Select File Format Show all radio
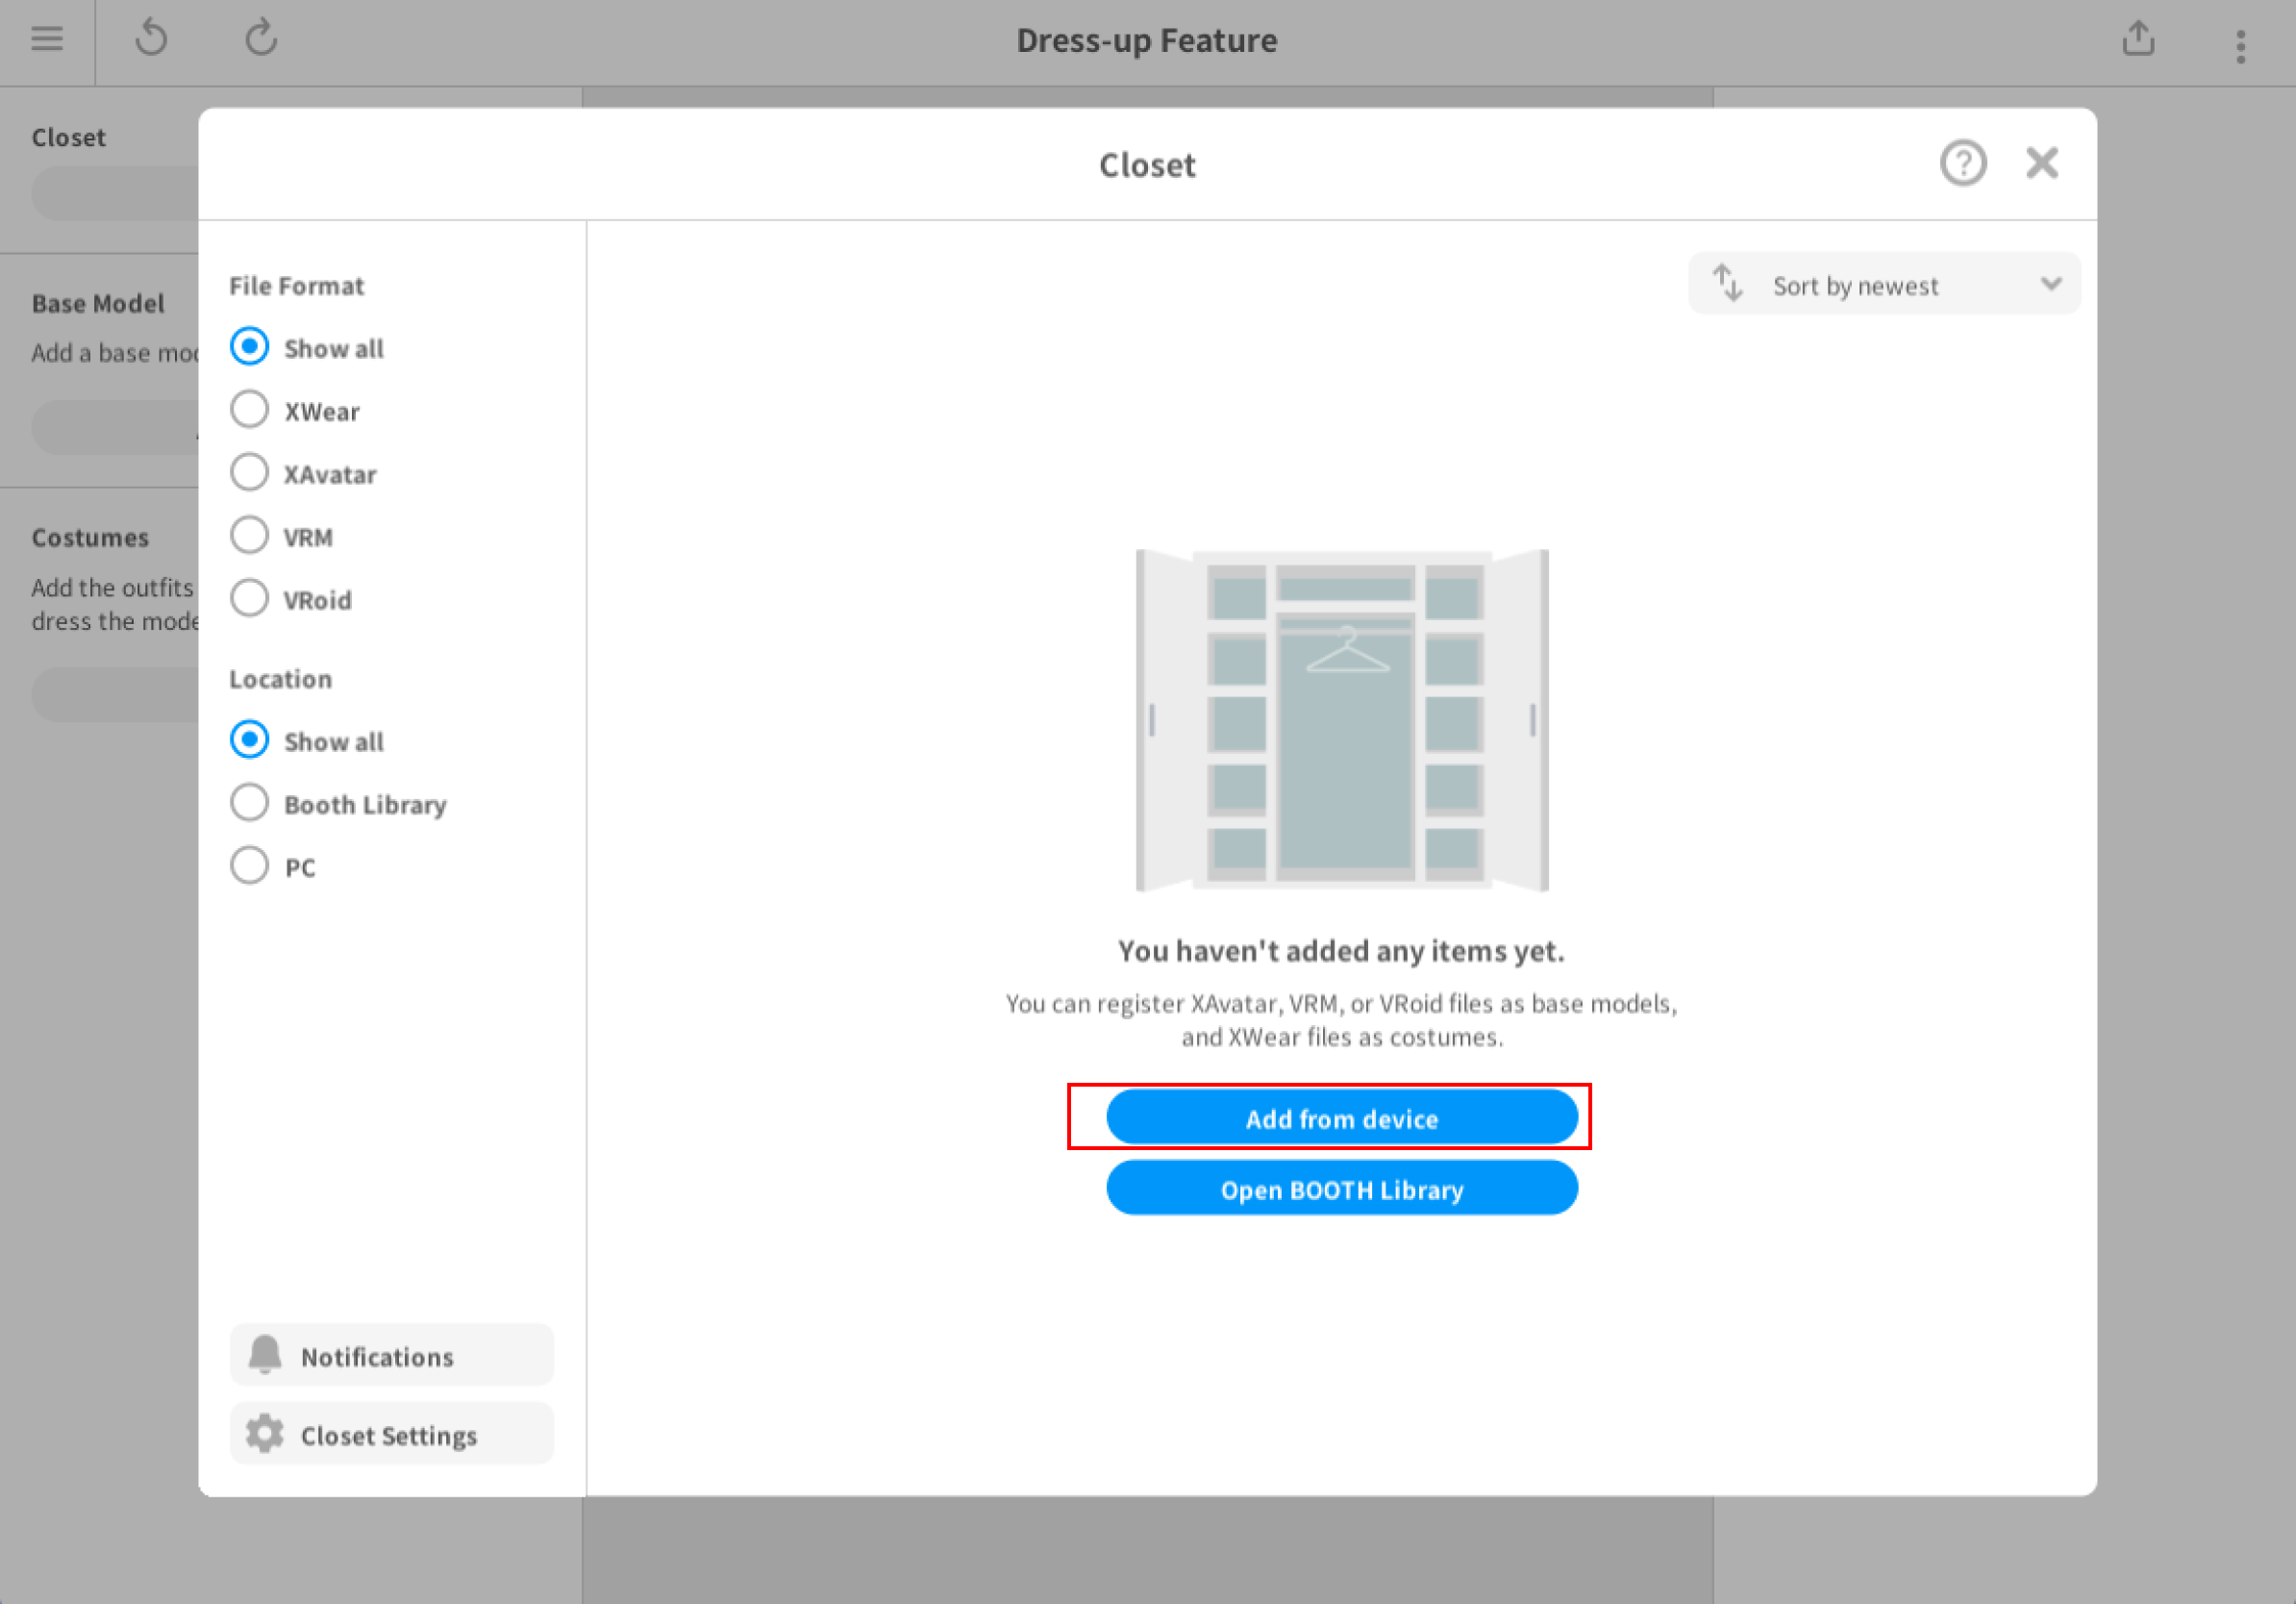The height and width of the screenshot is (1604, 2296). (x=249, y=347)
